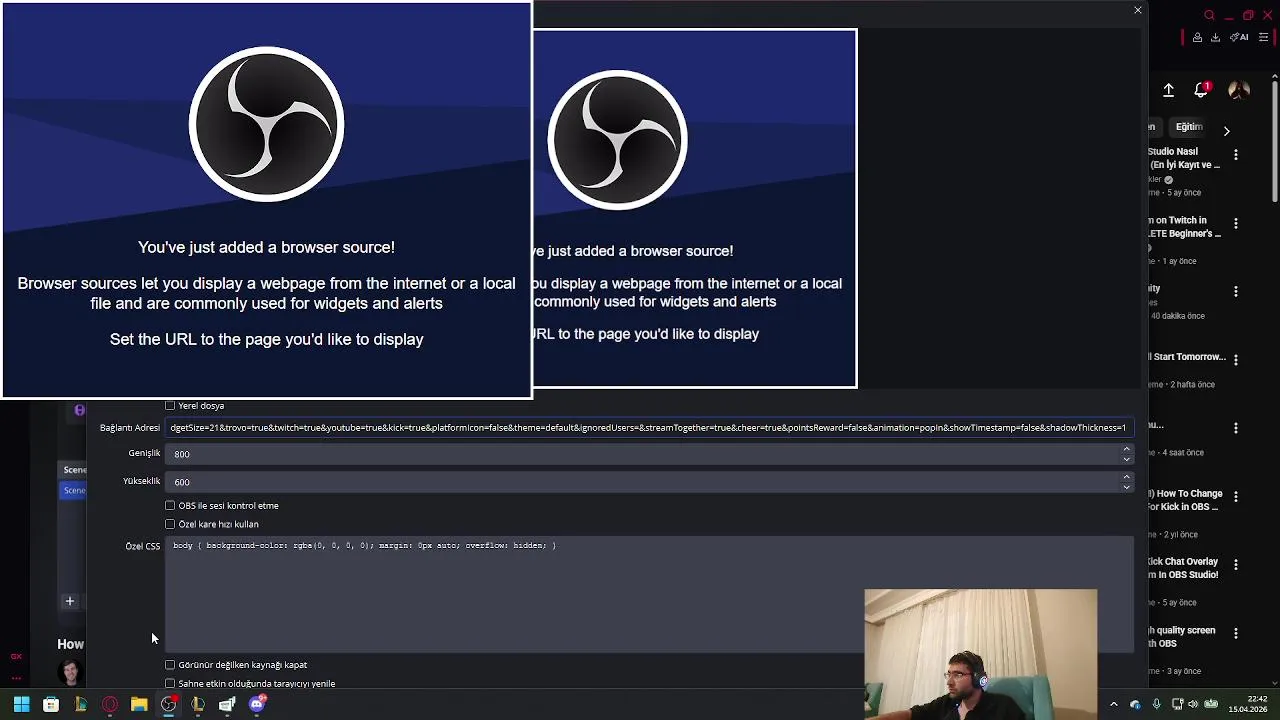The image size is (1280, 720).
Task: Decrease Yükseklik with down arrow
Action: 1126,487
